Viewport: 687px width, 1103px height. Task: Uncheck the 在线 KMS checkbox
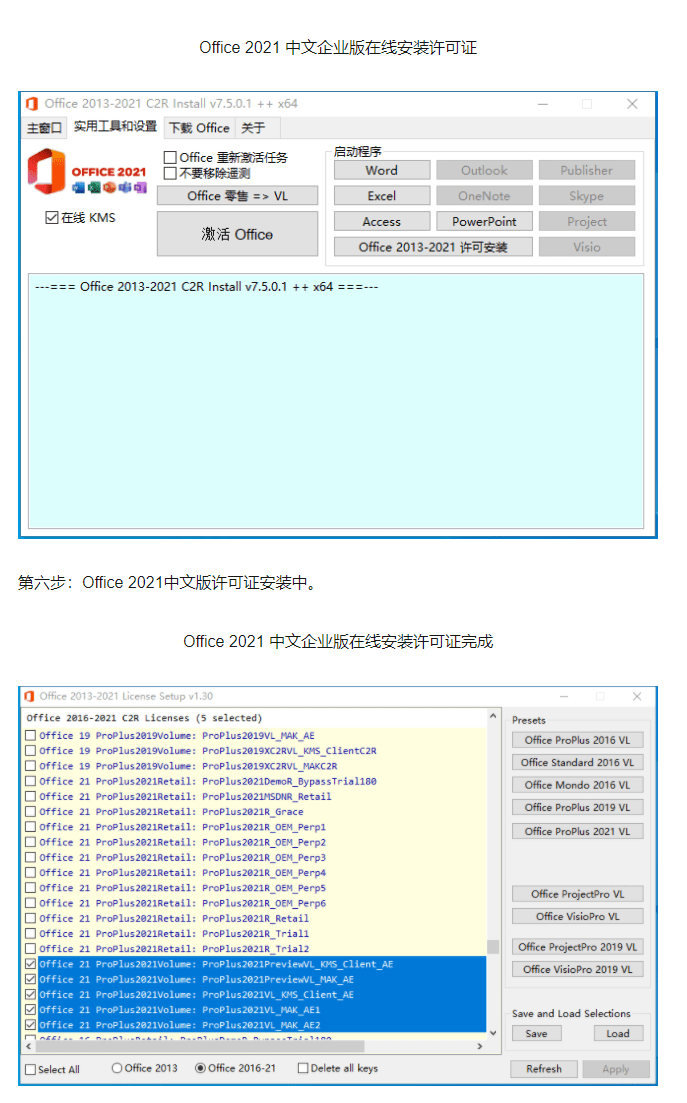click(x=51, y=217)
